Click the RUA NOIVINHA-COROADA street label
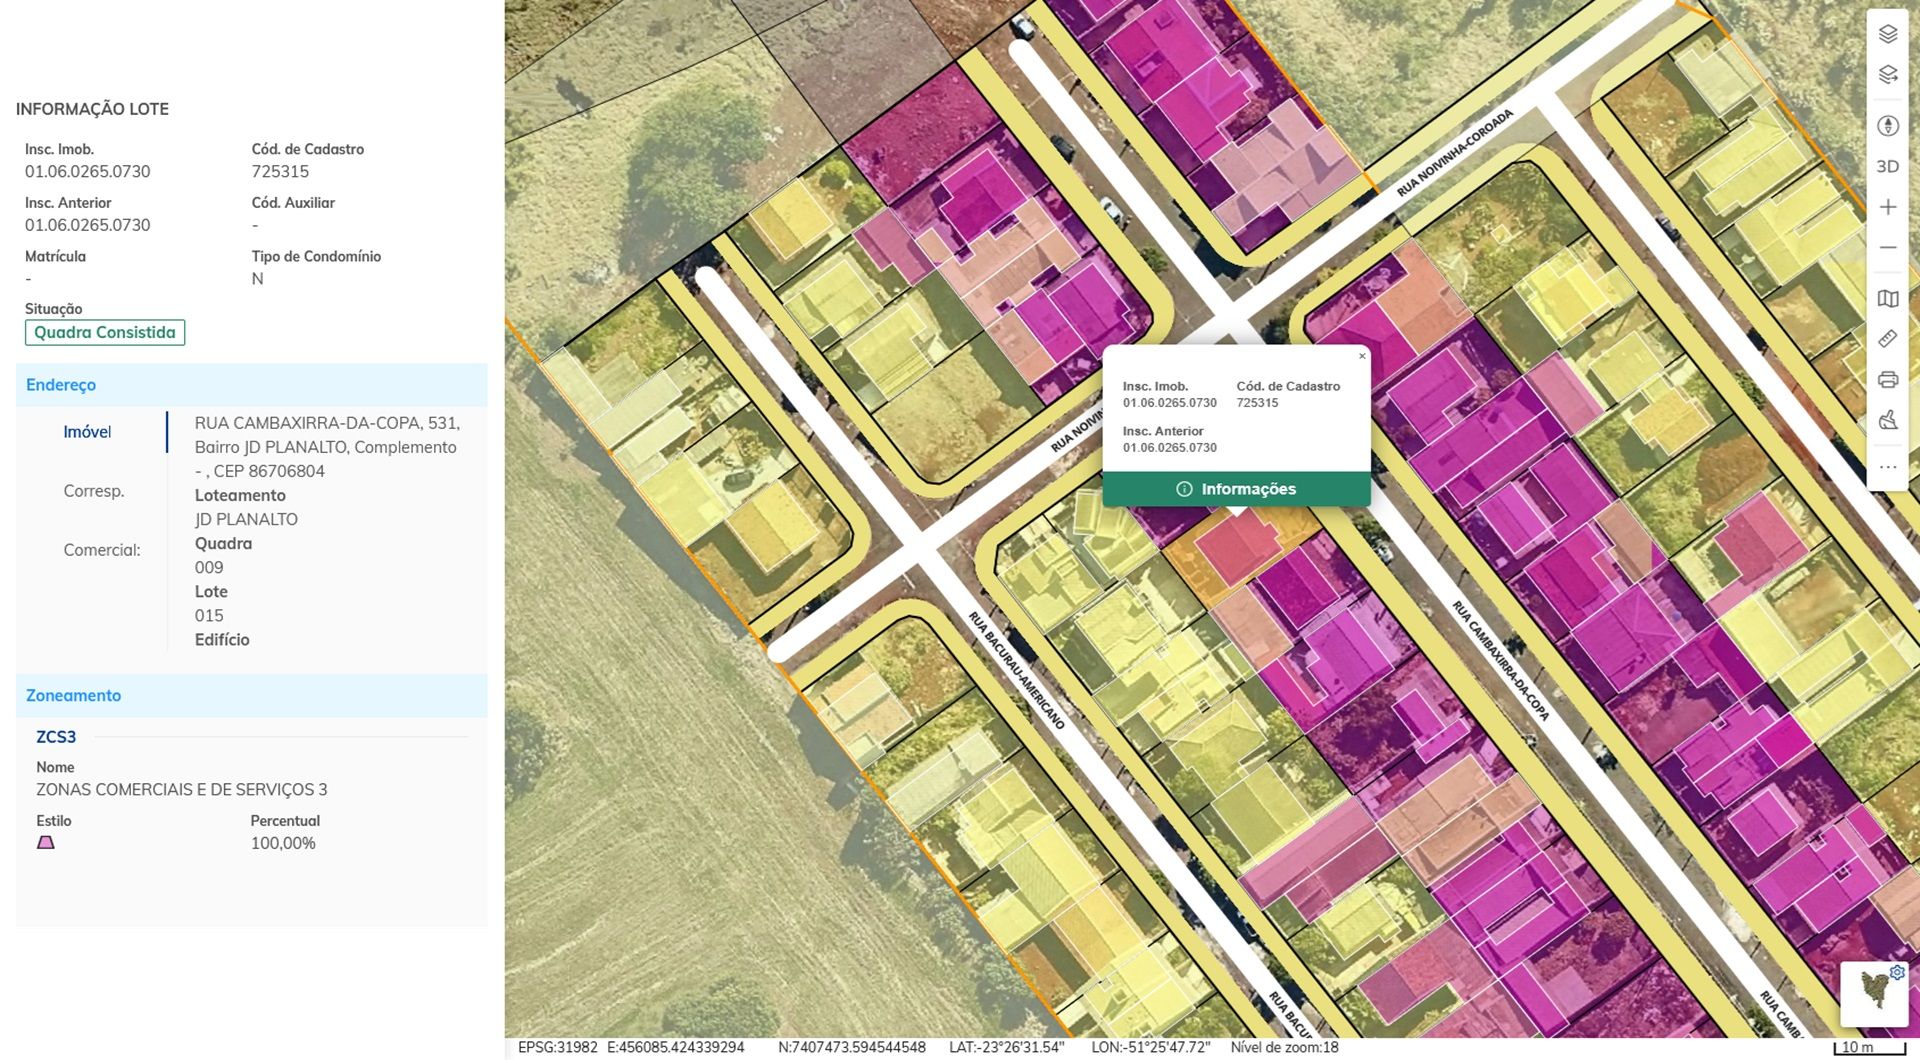The image size is (1920, 1060). pyautogui.click(x=1455, y=153)
